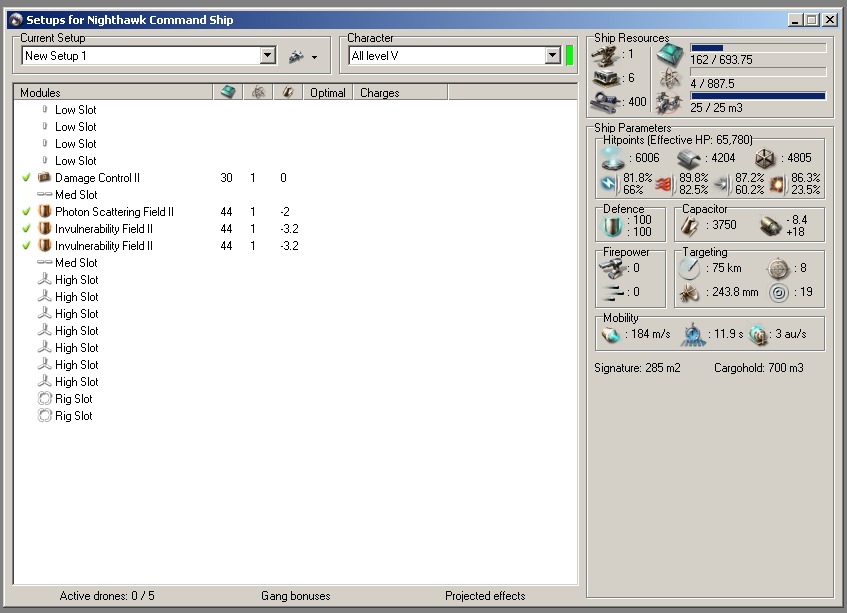
Task: Sort by the Modules column header
Action: coord(113,92)
